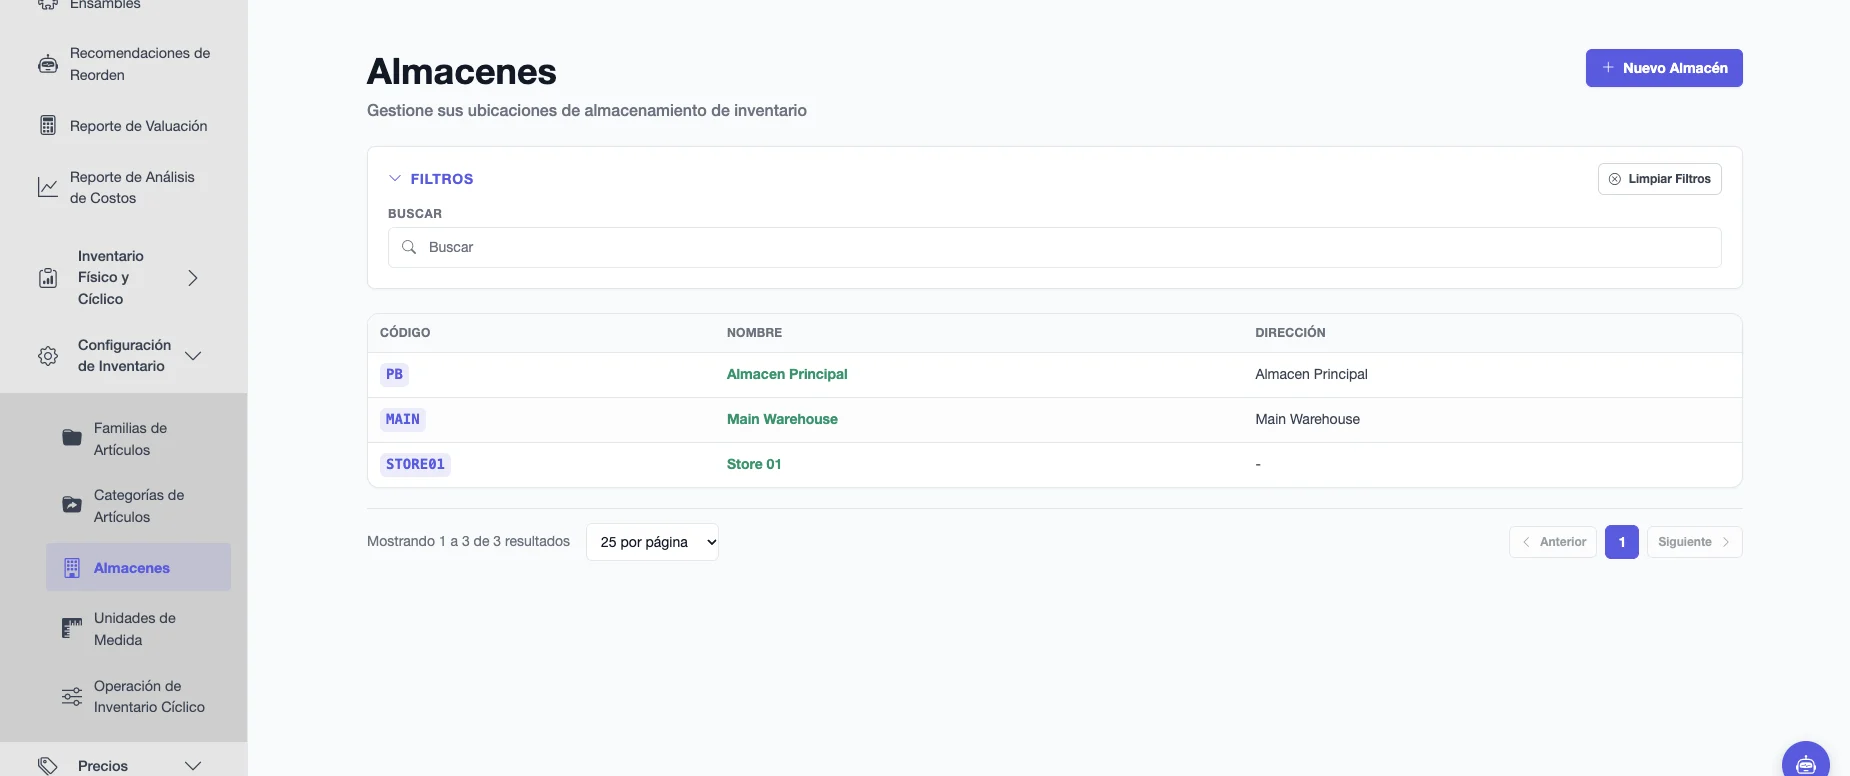Click the STORE01 code badge
1850x776 pixels.
(415, 464)
